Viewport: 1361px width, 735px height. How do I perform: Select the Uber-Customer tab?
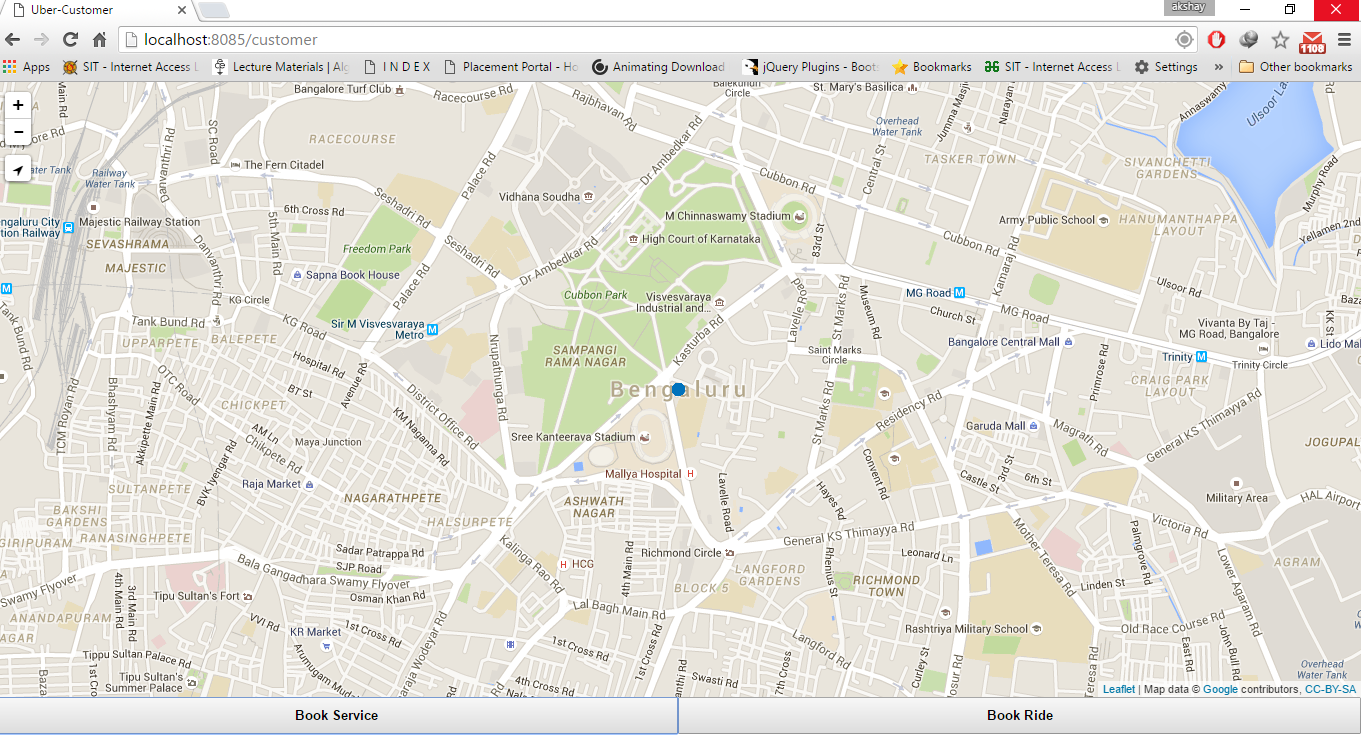[100, 10]
